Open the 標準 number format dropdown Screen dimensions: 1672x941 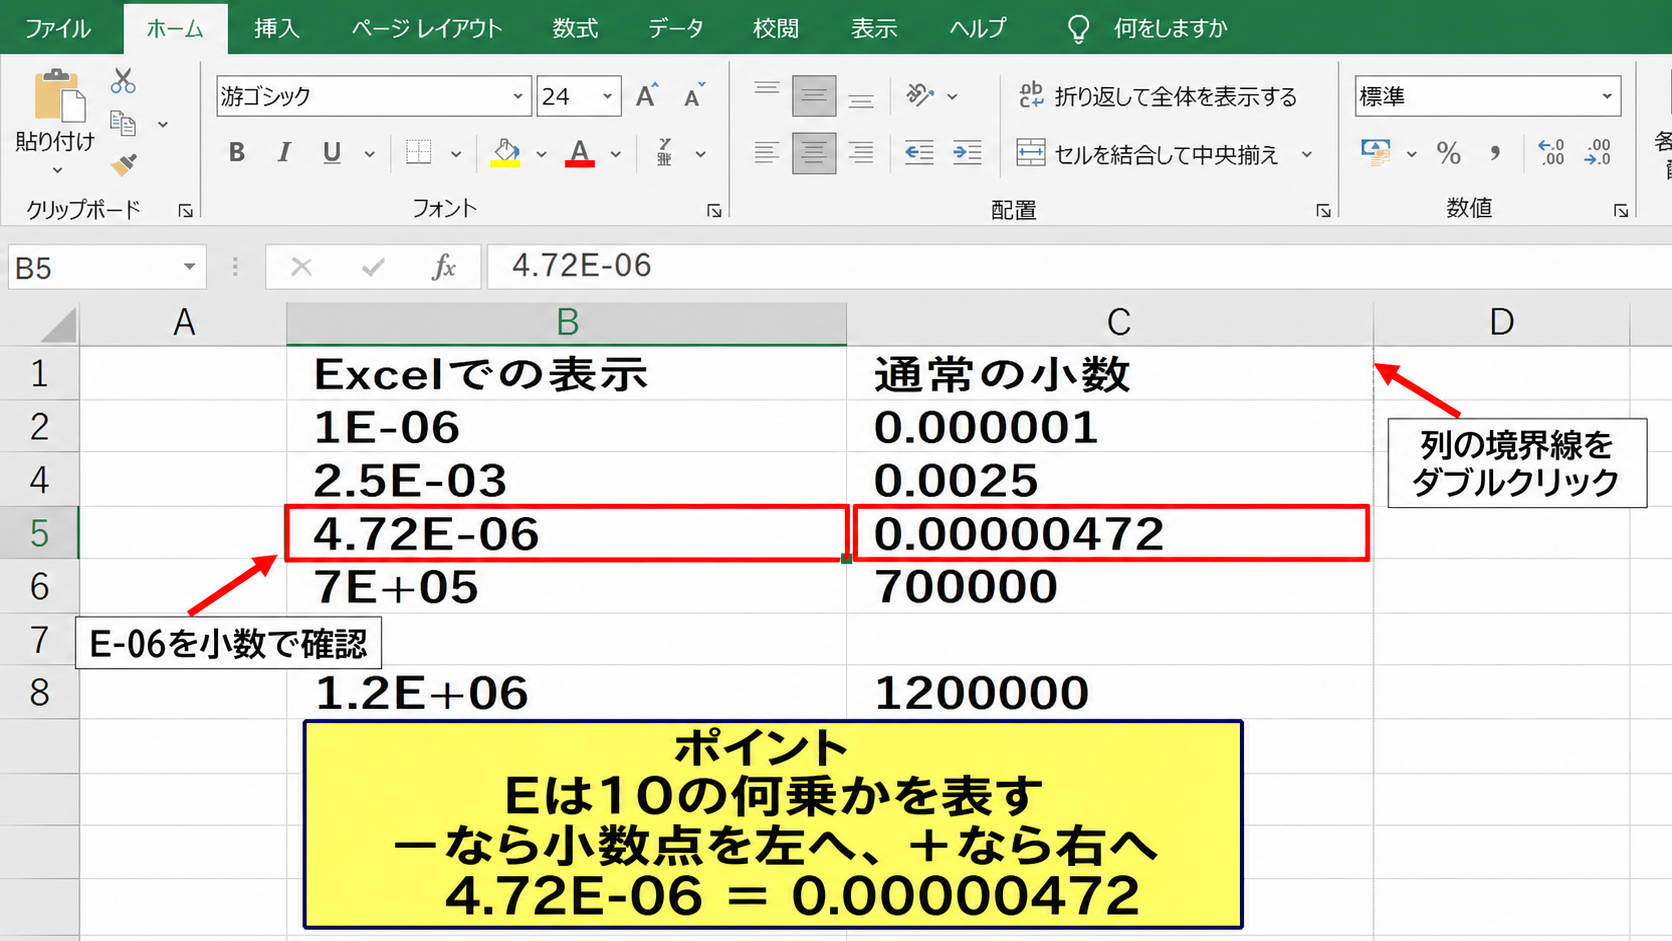pyautogui.click(x=1607, y=97)
